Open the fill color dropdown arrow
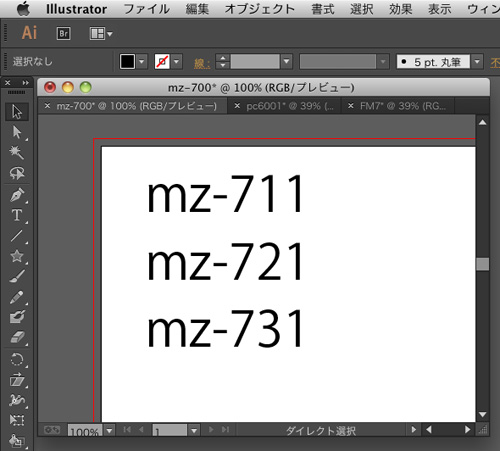Screen dimensions: 500x451 tap(142, 61)
